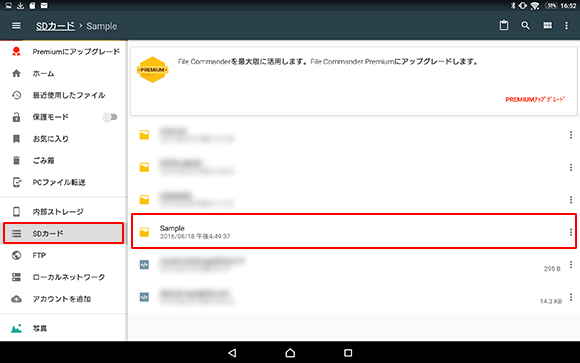Tap the PC file transfer icon

click(x=17, y=182)
